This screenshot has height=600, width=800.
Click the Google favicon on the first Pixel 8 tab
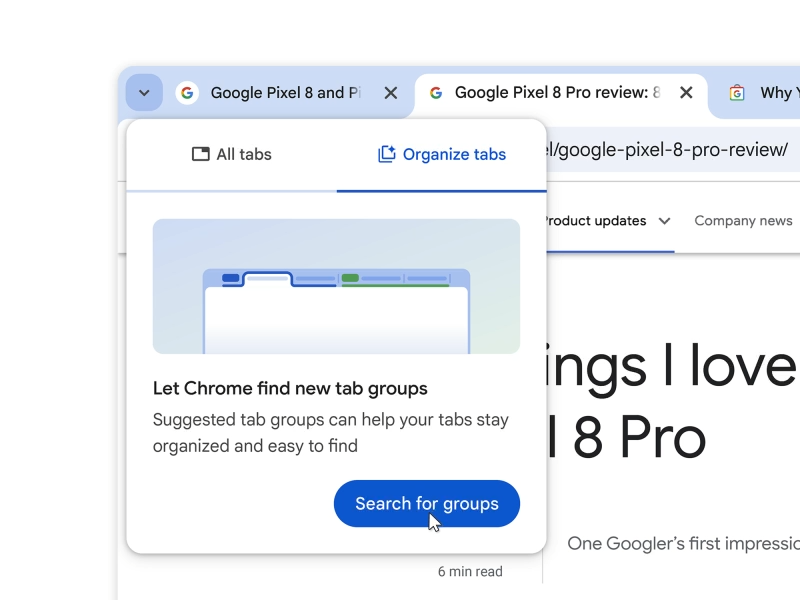[187, 92]
